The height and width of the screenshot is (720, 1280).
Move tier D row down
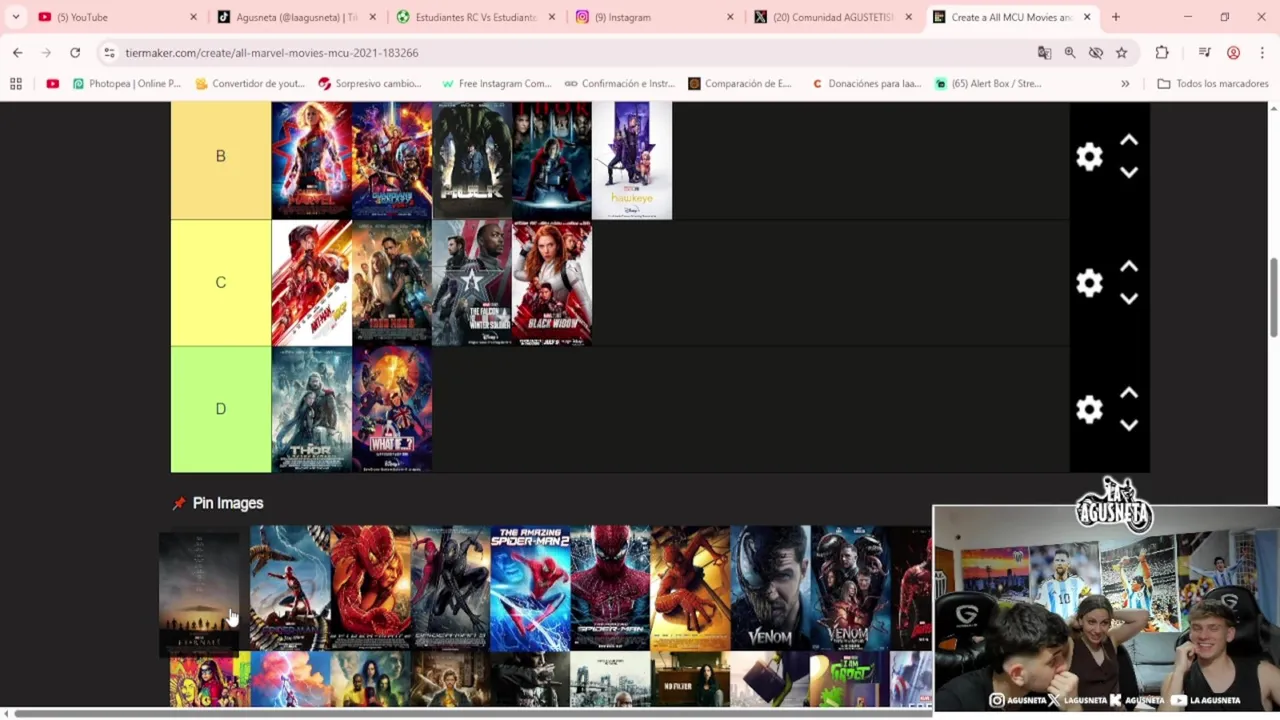[x=1129, y=424]
